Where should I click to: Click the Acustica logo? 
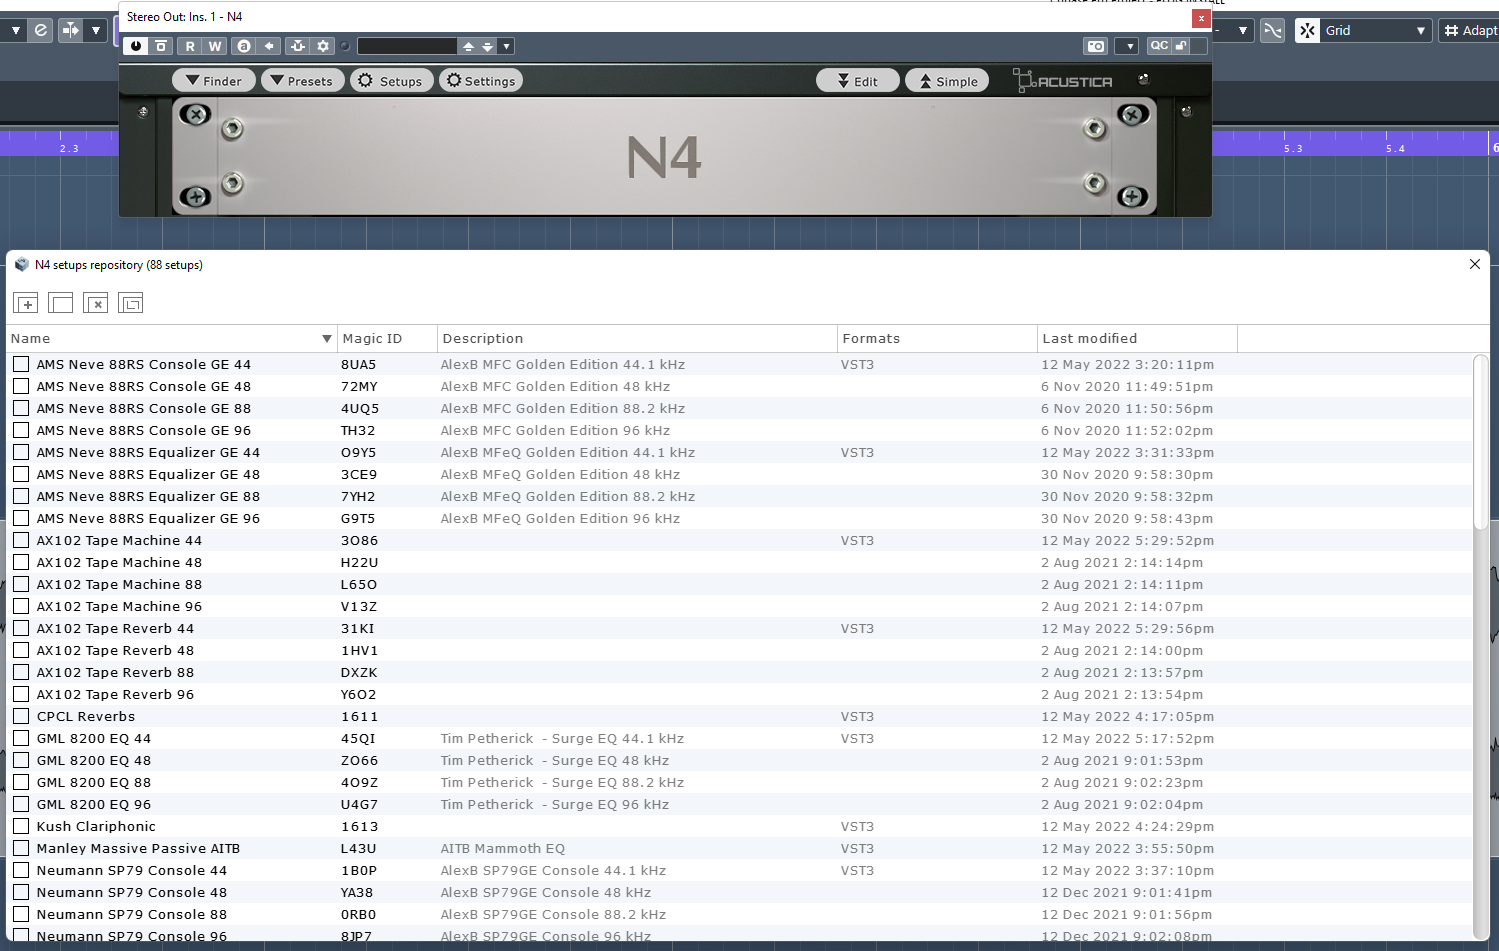point(1063,81)
